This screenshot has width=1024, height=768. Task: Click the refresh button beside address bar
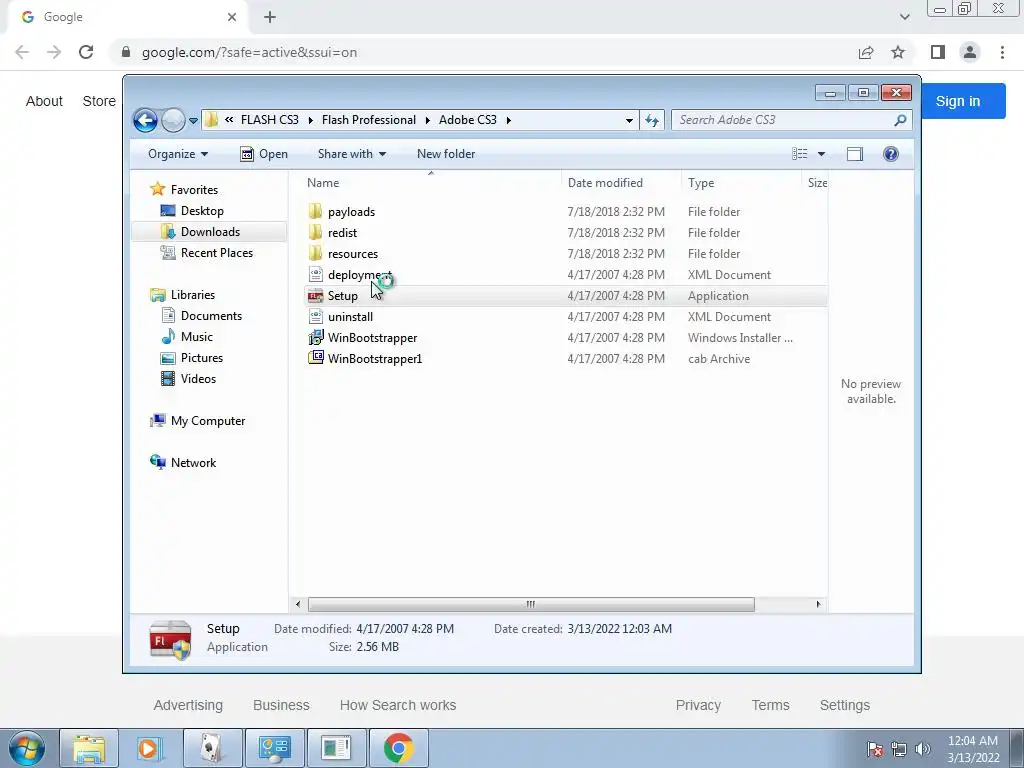(x=652, y=120)
